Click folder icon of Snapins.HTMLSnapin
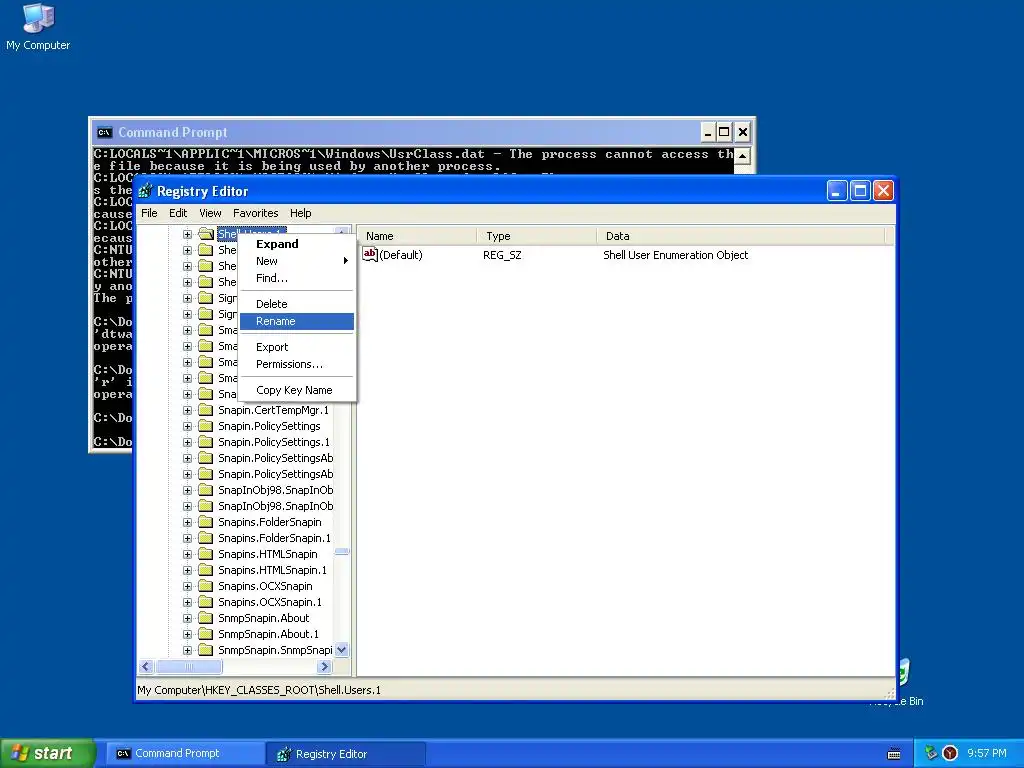 206,554
